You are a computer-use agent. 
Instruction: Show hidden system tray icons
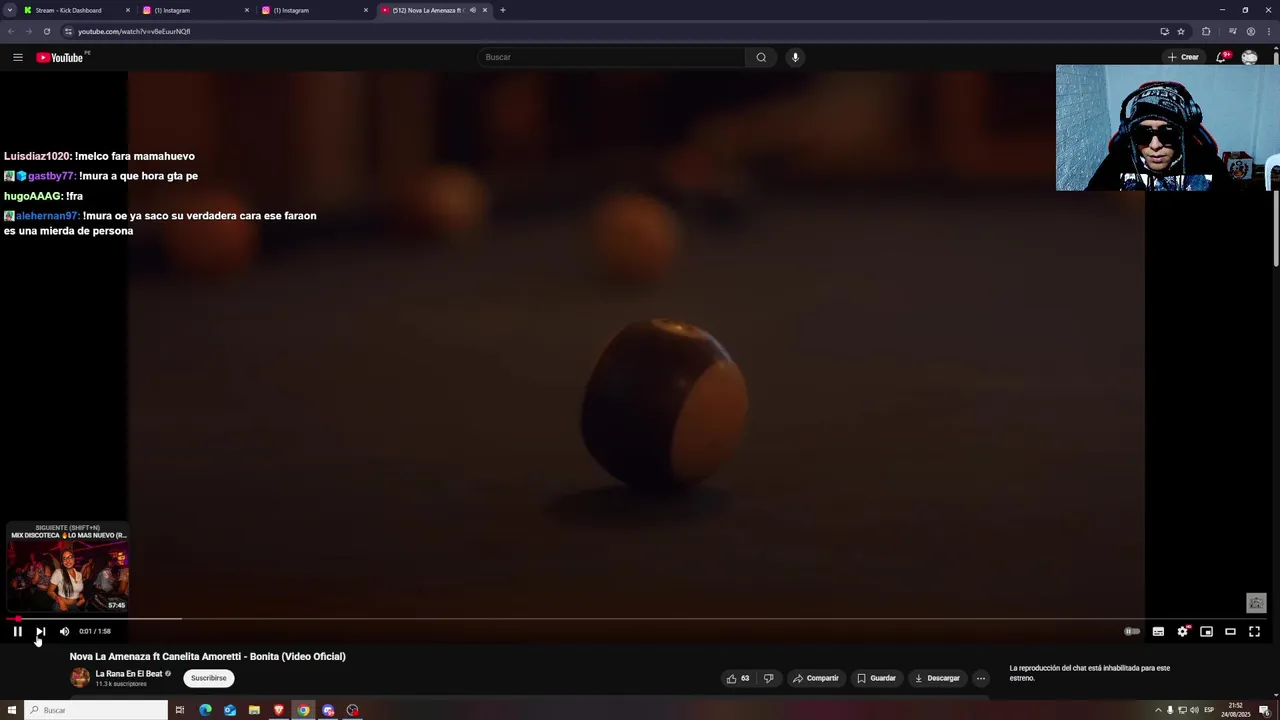1158,710
